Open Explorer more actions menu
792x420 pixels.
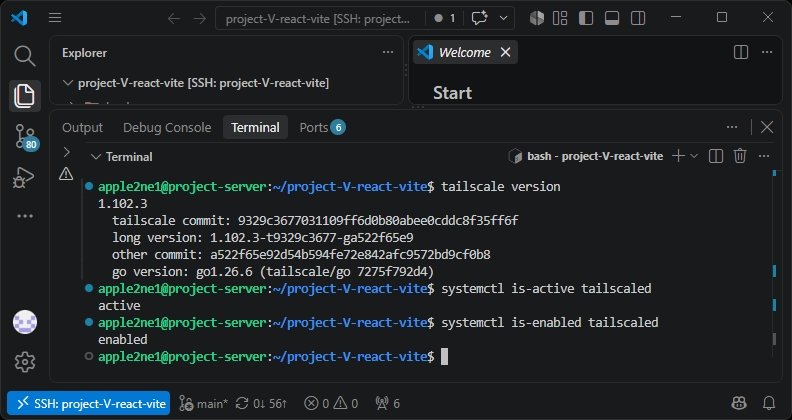click(388, 52)
